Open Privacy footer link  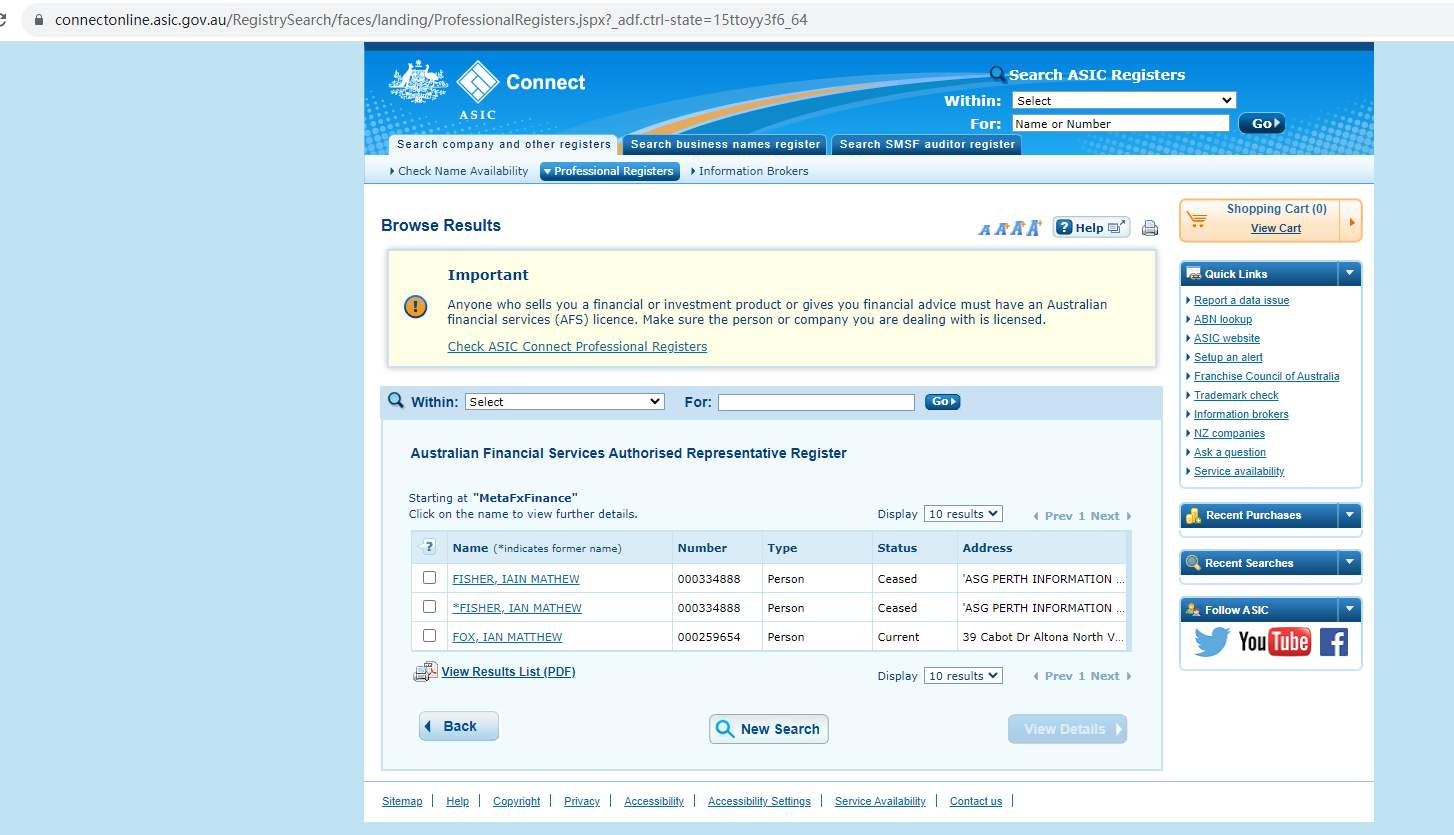click(582, 801)
